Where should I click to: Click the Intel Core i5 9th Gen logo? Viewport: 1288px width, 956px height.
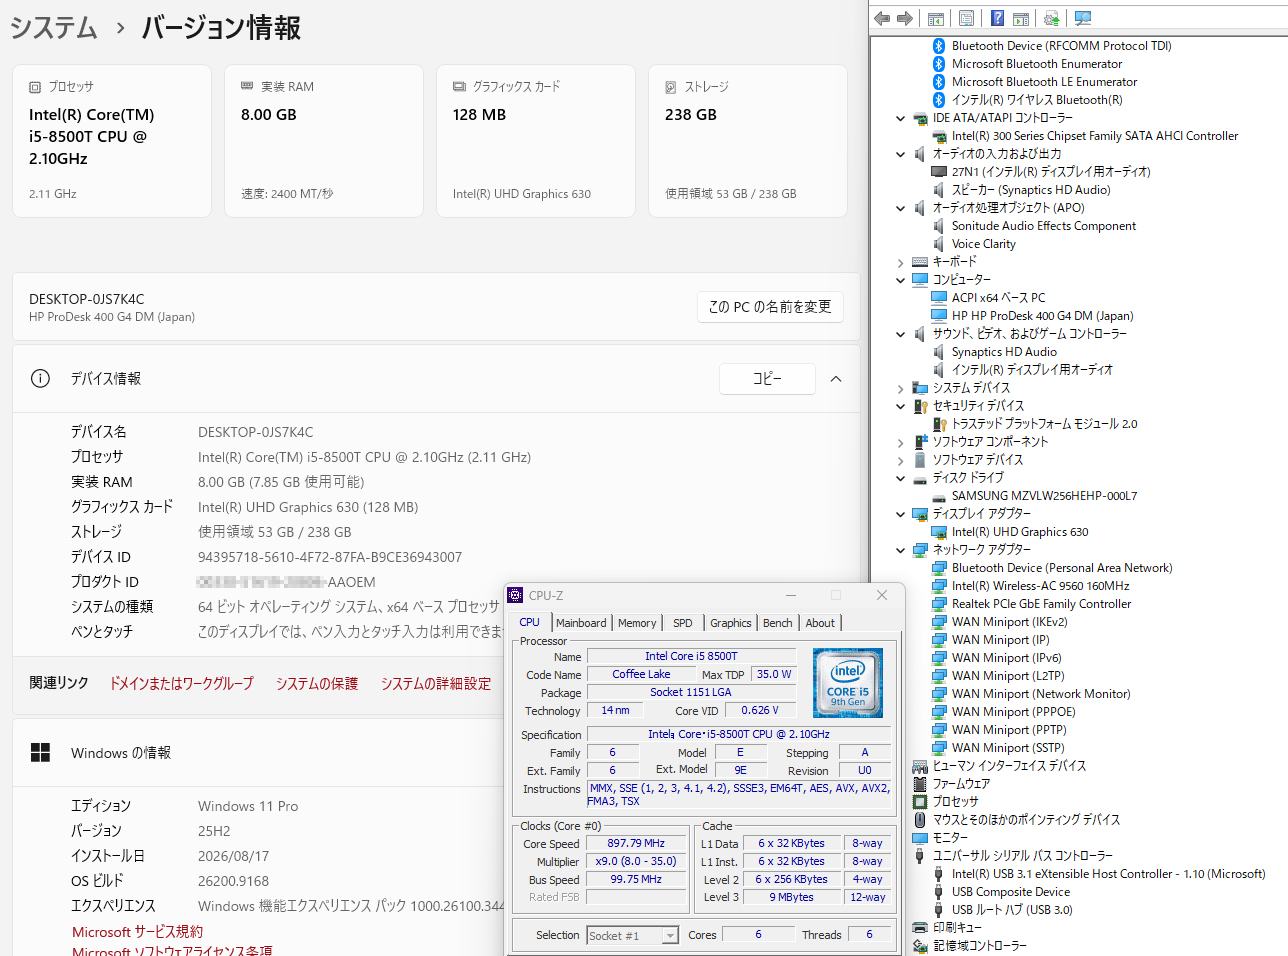click(848, 683)
